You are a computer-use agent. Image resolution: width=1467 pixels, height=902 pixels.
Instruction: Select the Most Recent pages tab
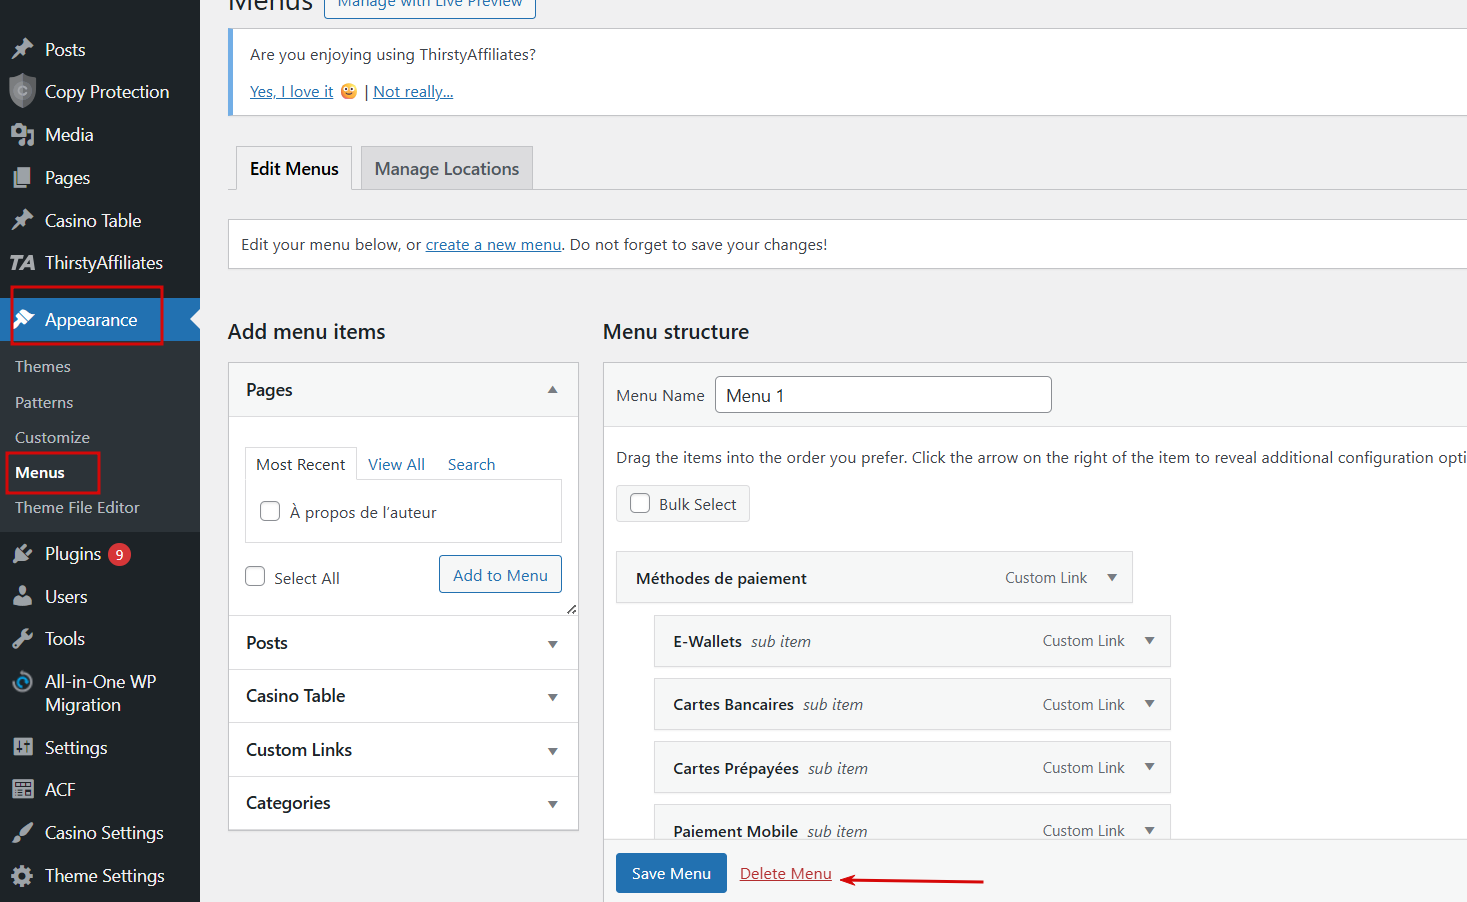pyautogui.click(x=300, y=464)
